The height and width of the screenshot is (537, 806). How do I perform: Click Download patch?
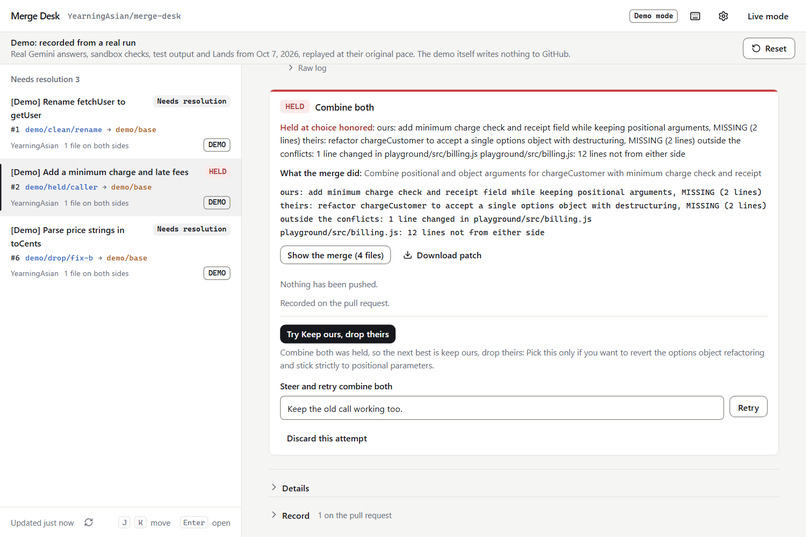(x=442, y=255)
